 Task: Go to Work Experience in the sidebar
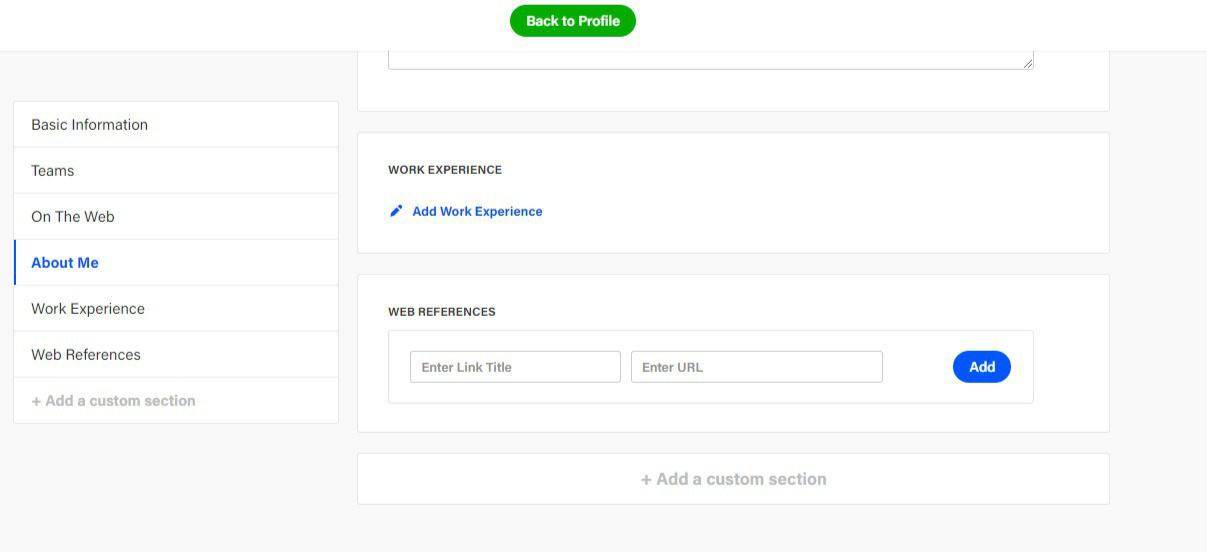176,309
